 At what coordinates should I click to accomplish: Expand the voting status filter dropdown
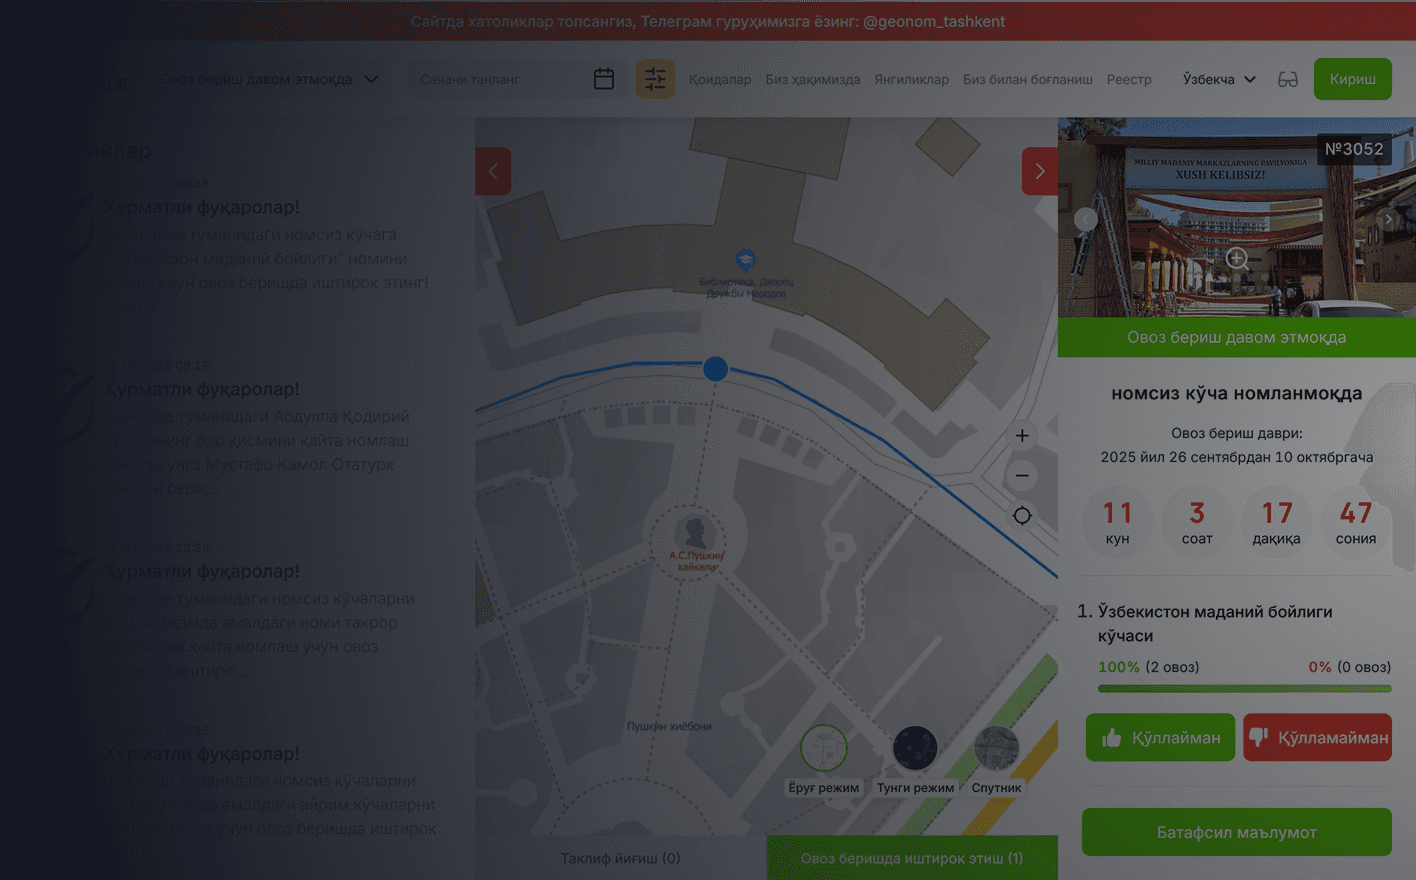[269, 79]
